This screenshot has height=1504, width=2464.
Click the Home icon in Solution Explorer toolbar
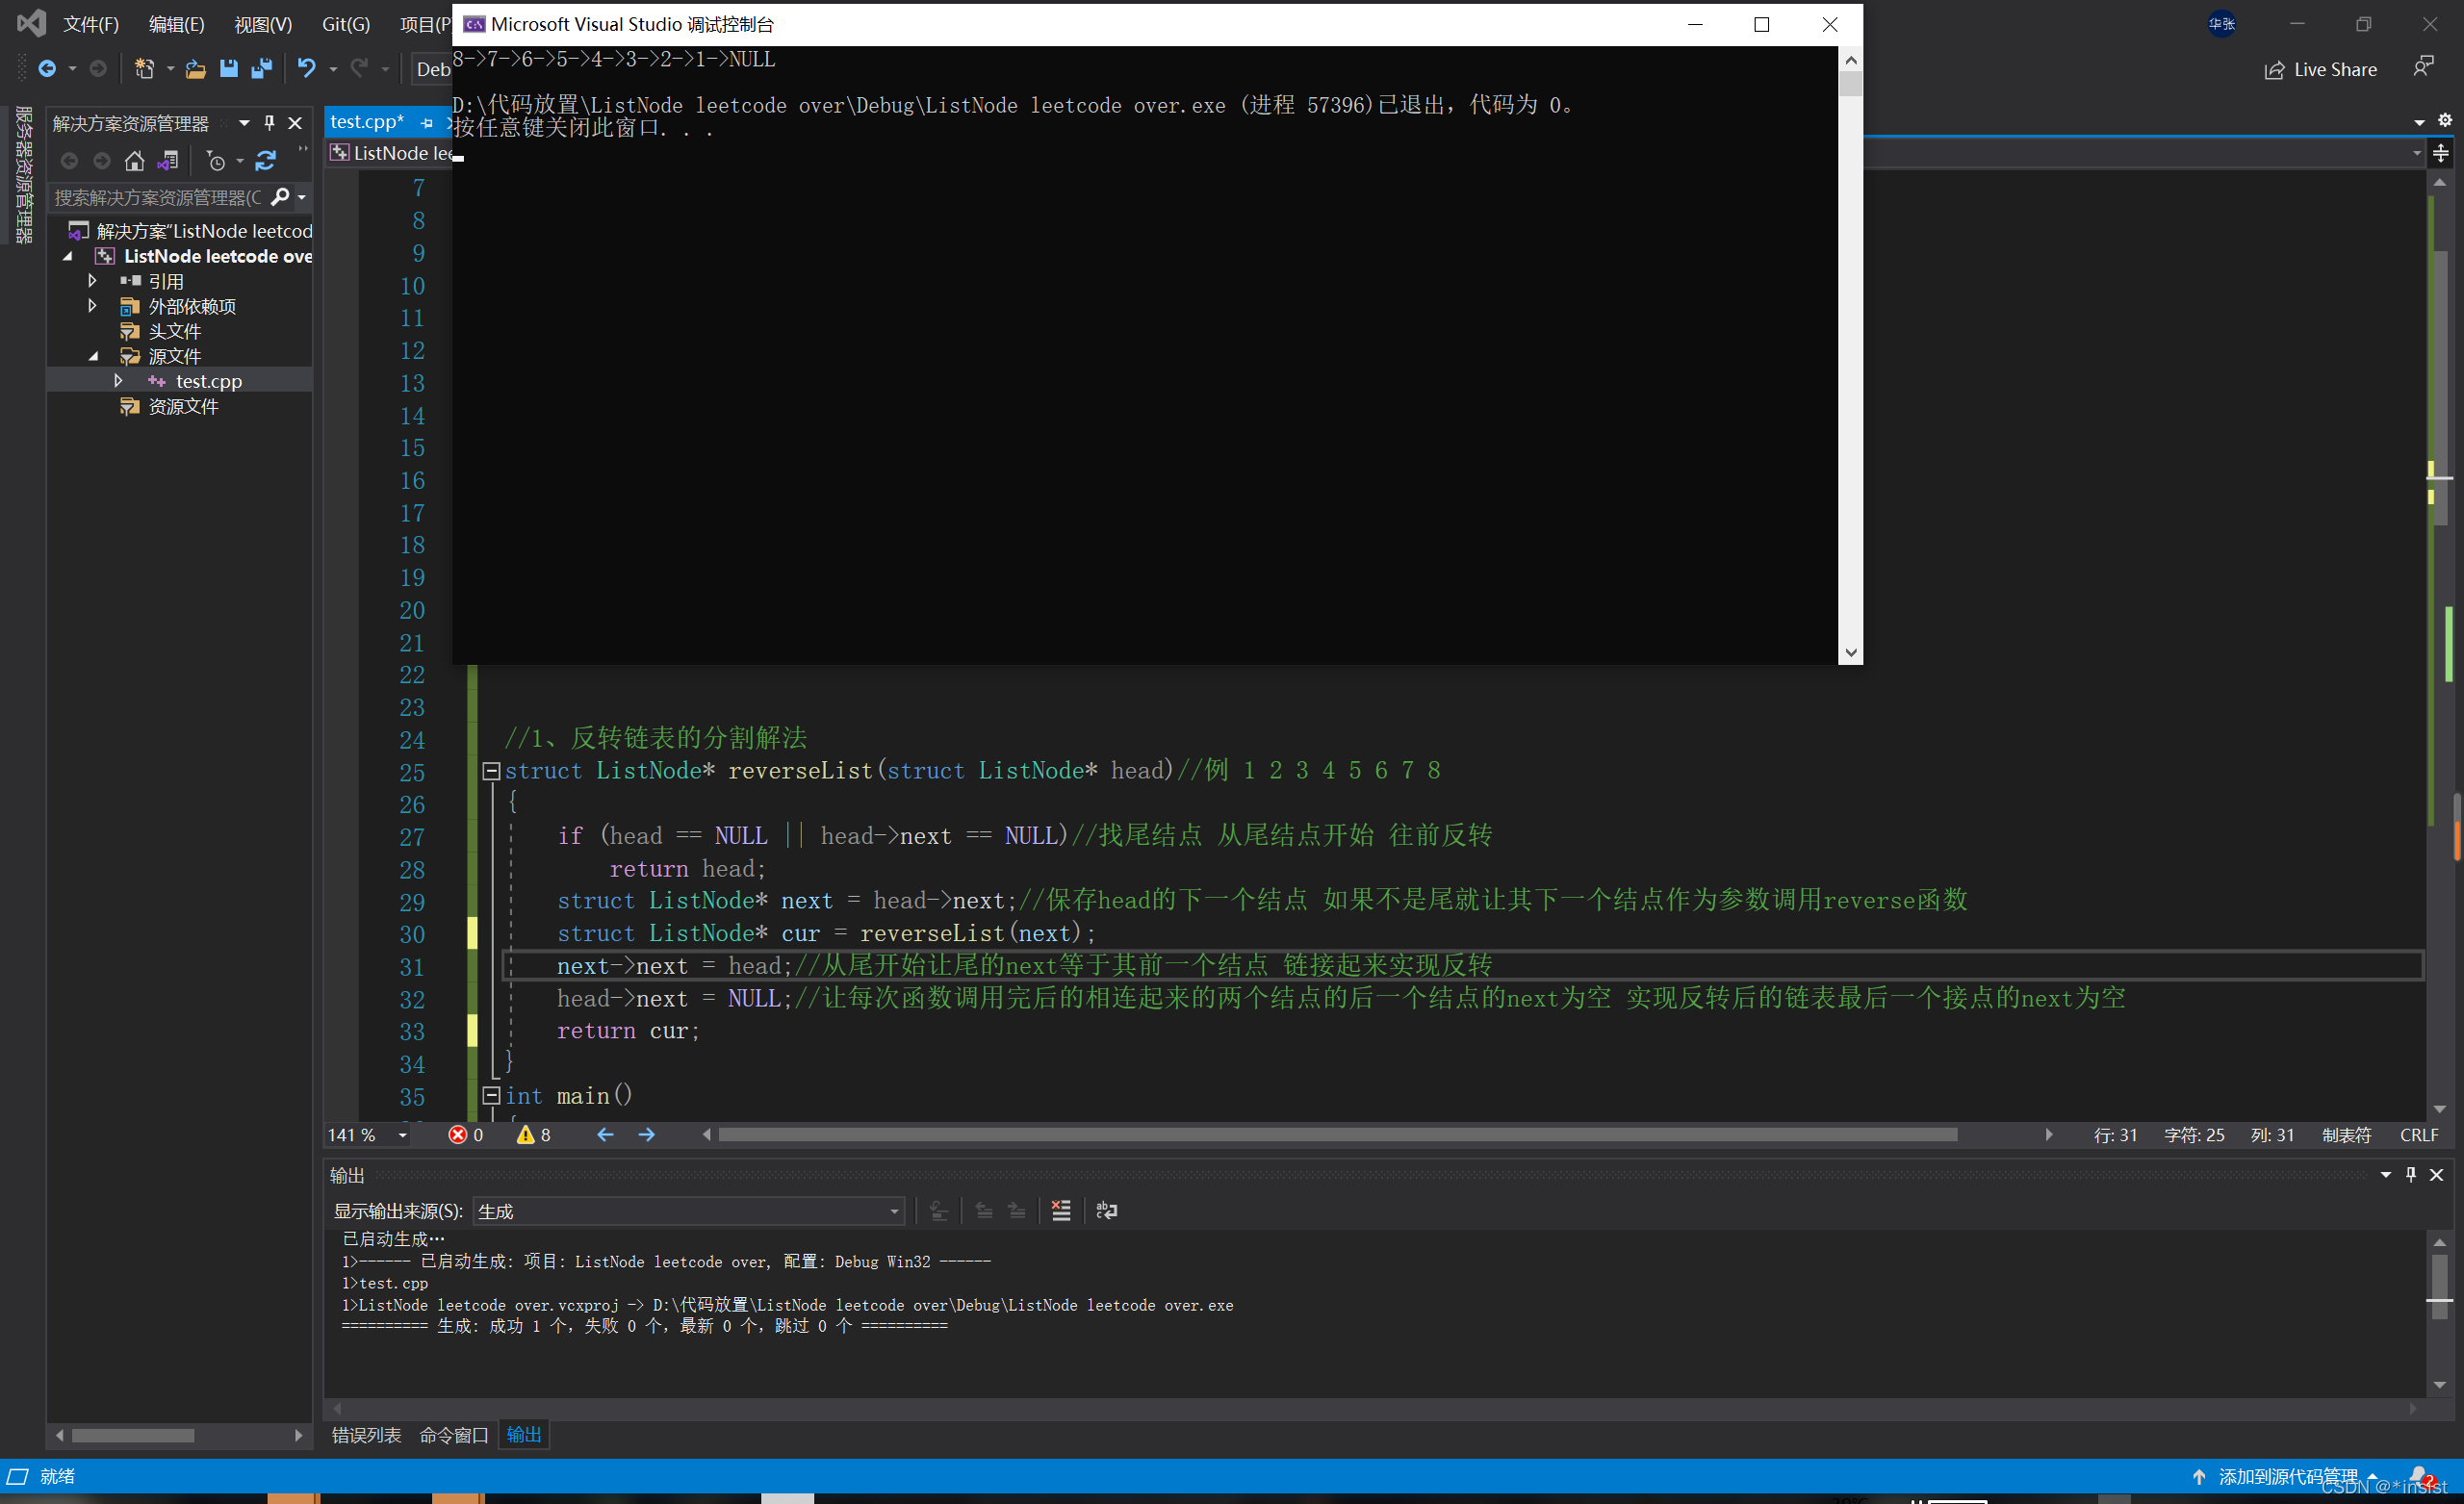(x=134, y=160)
